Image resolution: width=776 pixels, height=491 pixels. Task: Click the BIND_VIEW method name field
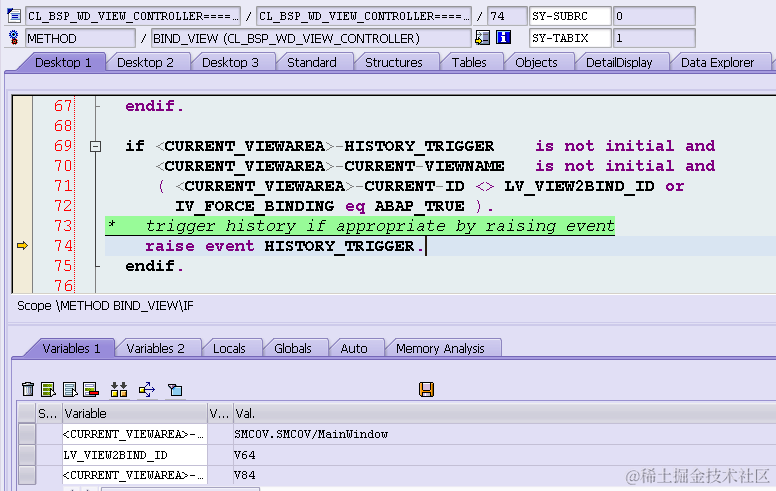[x=311, y=38]
